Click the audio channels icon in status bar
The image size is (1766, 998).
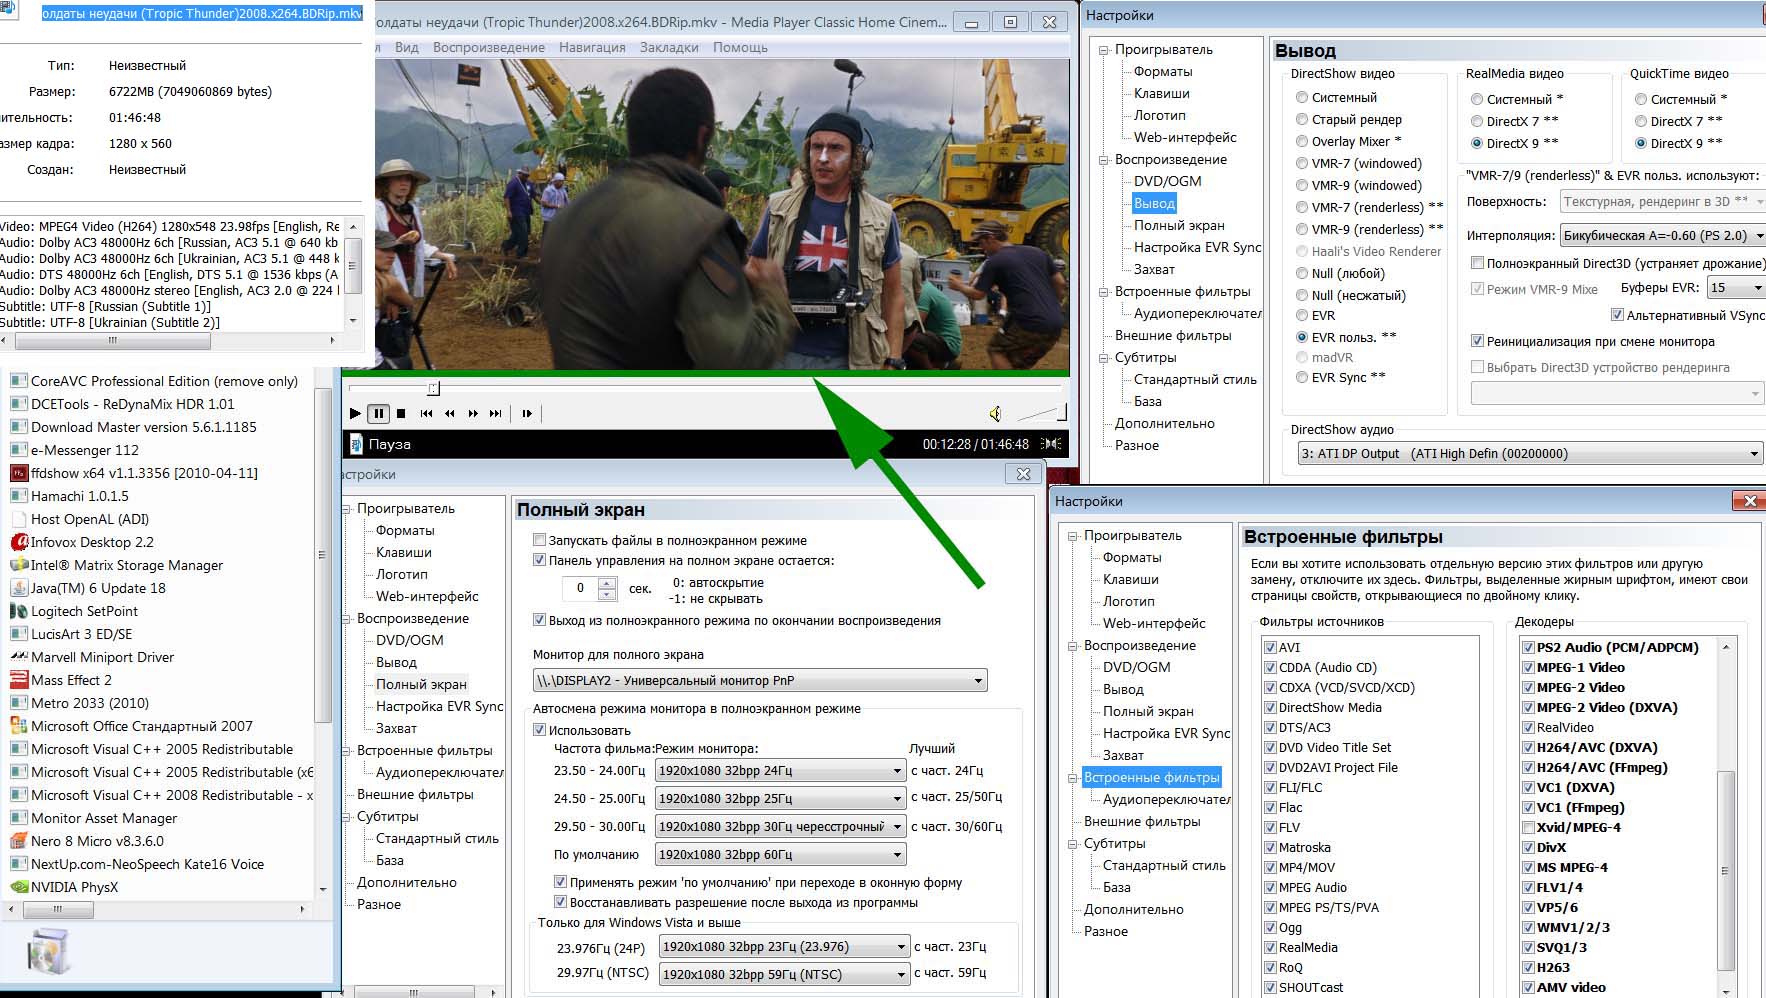[x=1051, y=444]
